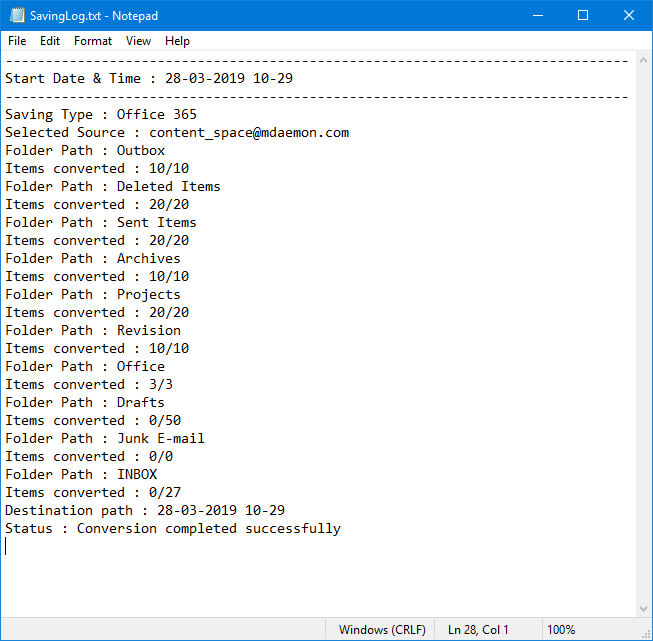Click the 'Destination path : 28-03-2019 10-29' line
Viewport: 653px width, 641px height.
pyautogui.click(x=145, y=510)
